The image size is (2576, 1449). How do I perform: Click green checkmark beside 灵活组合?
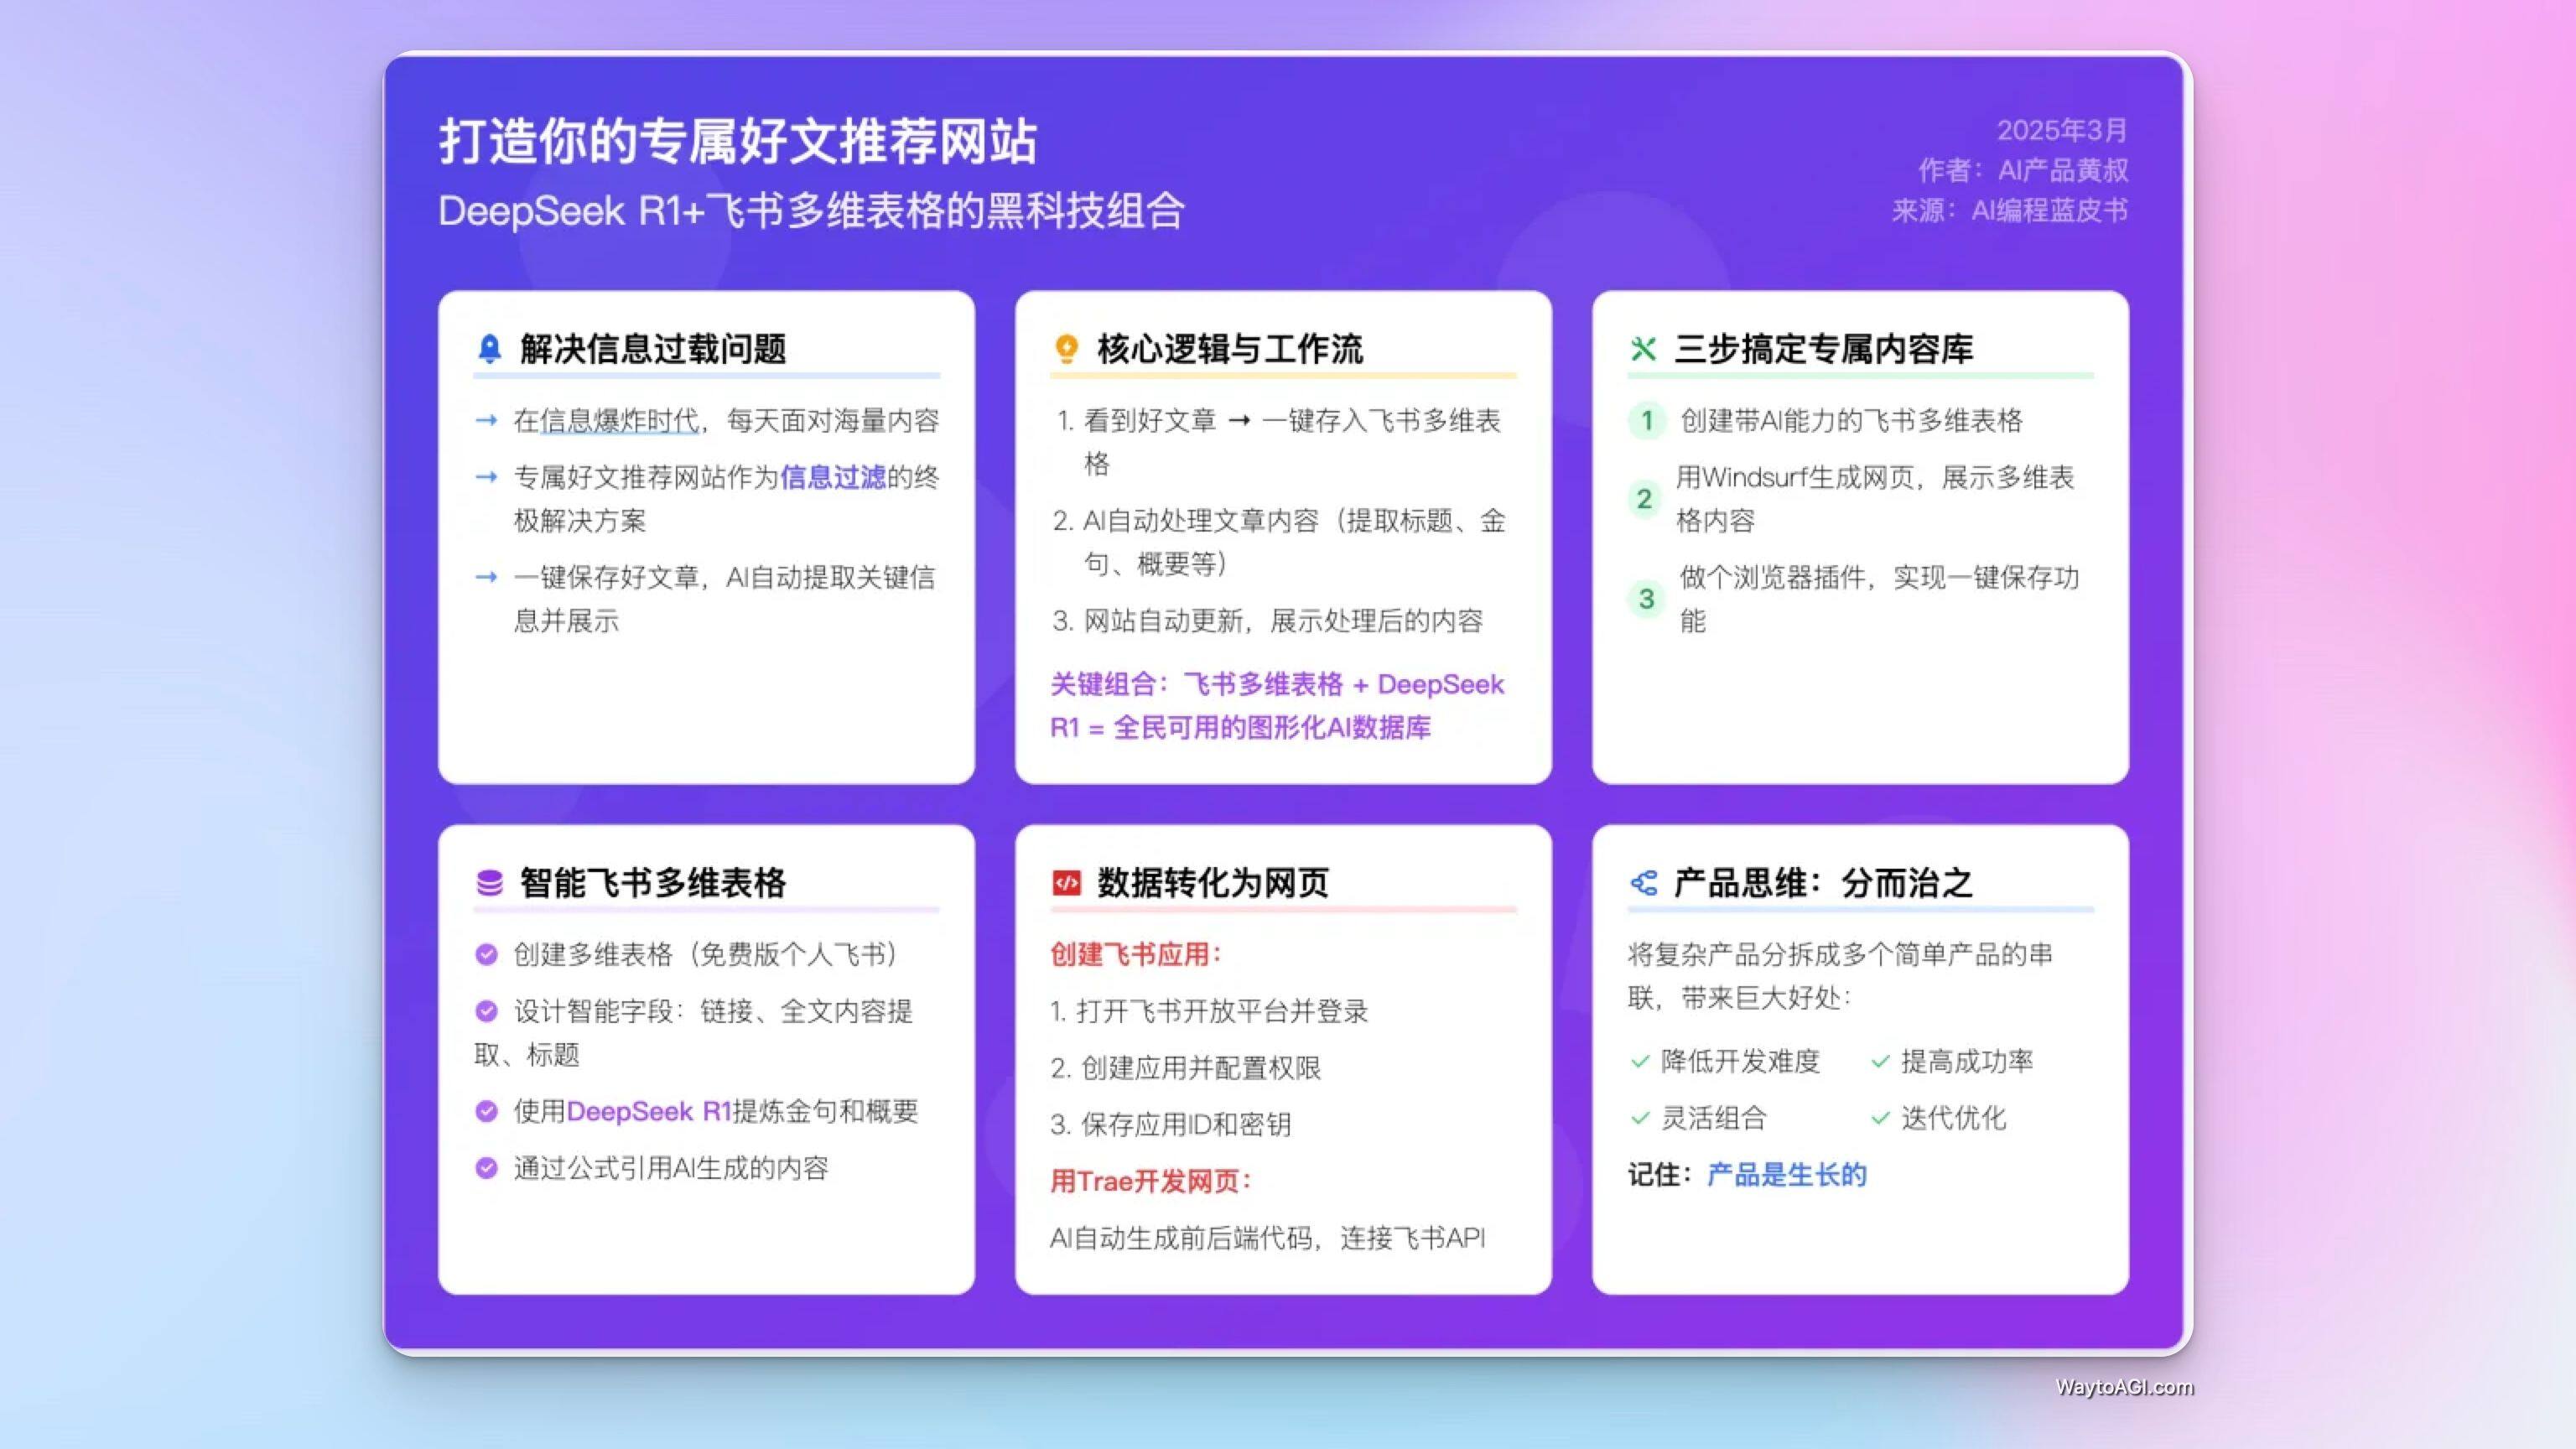click(x=1640, y=1118)
